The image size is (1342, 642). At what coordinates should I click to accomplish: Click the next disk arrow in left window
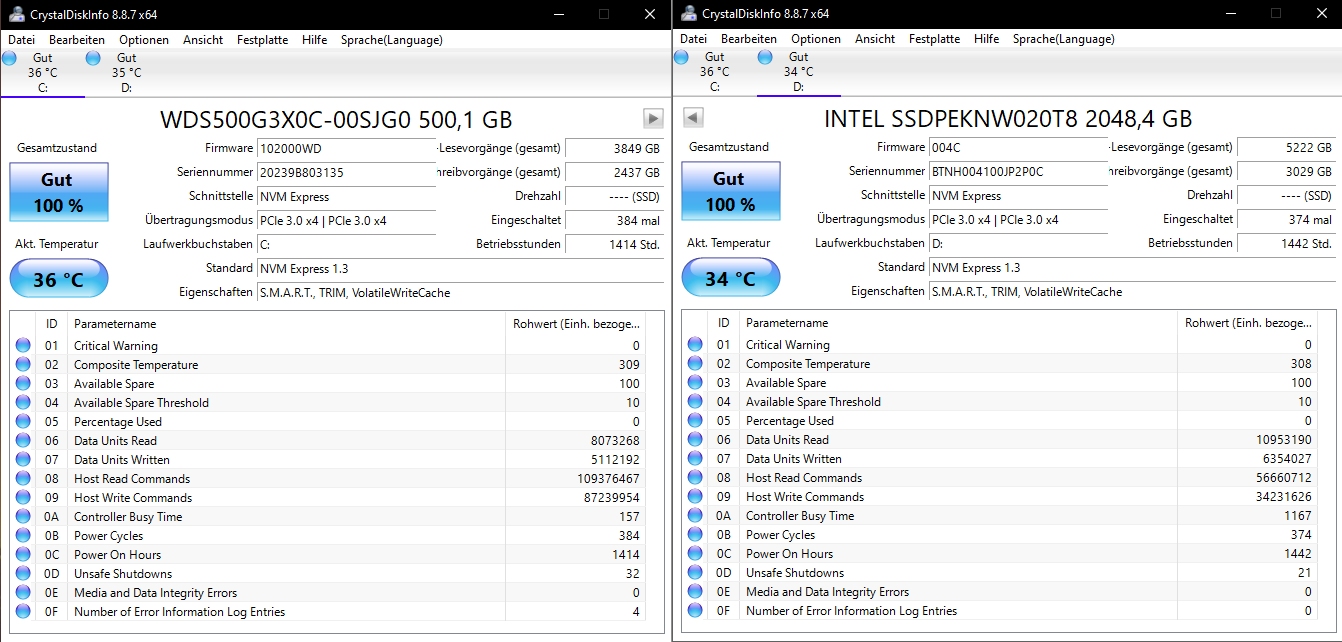click(653, 119)
